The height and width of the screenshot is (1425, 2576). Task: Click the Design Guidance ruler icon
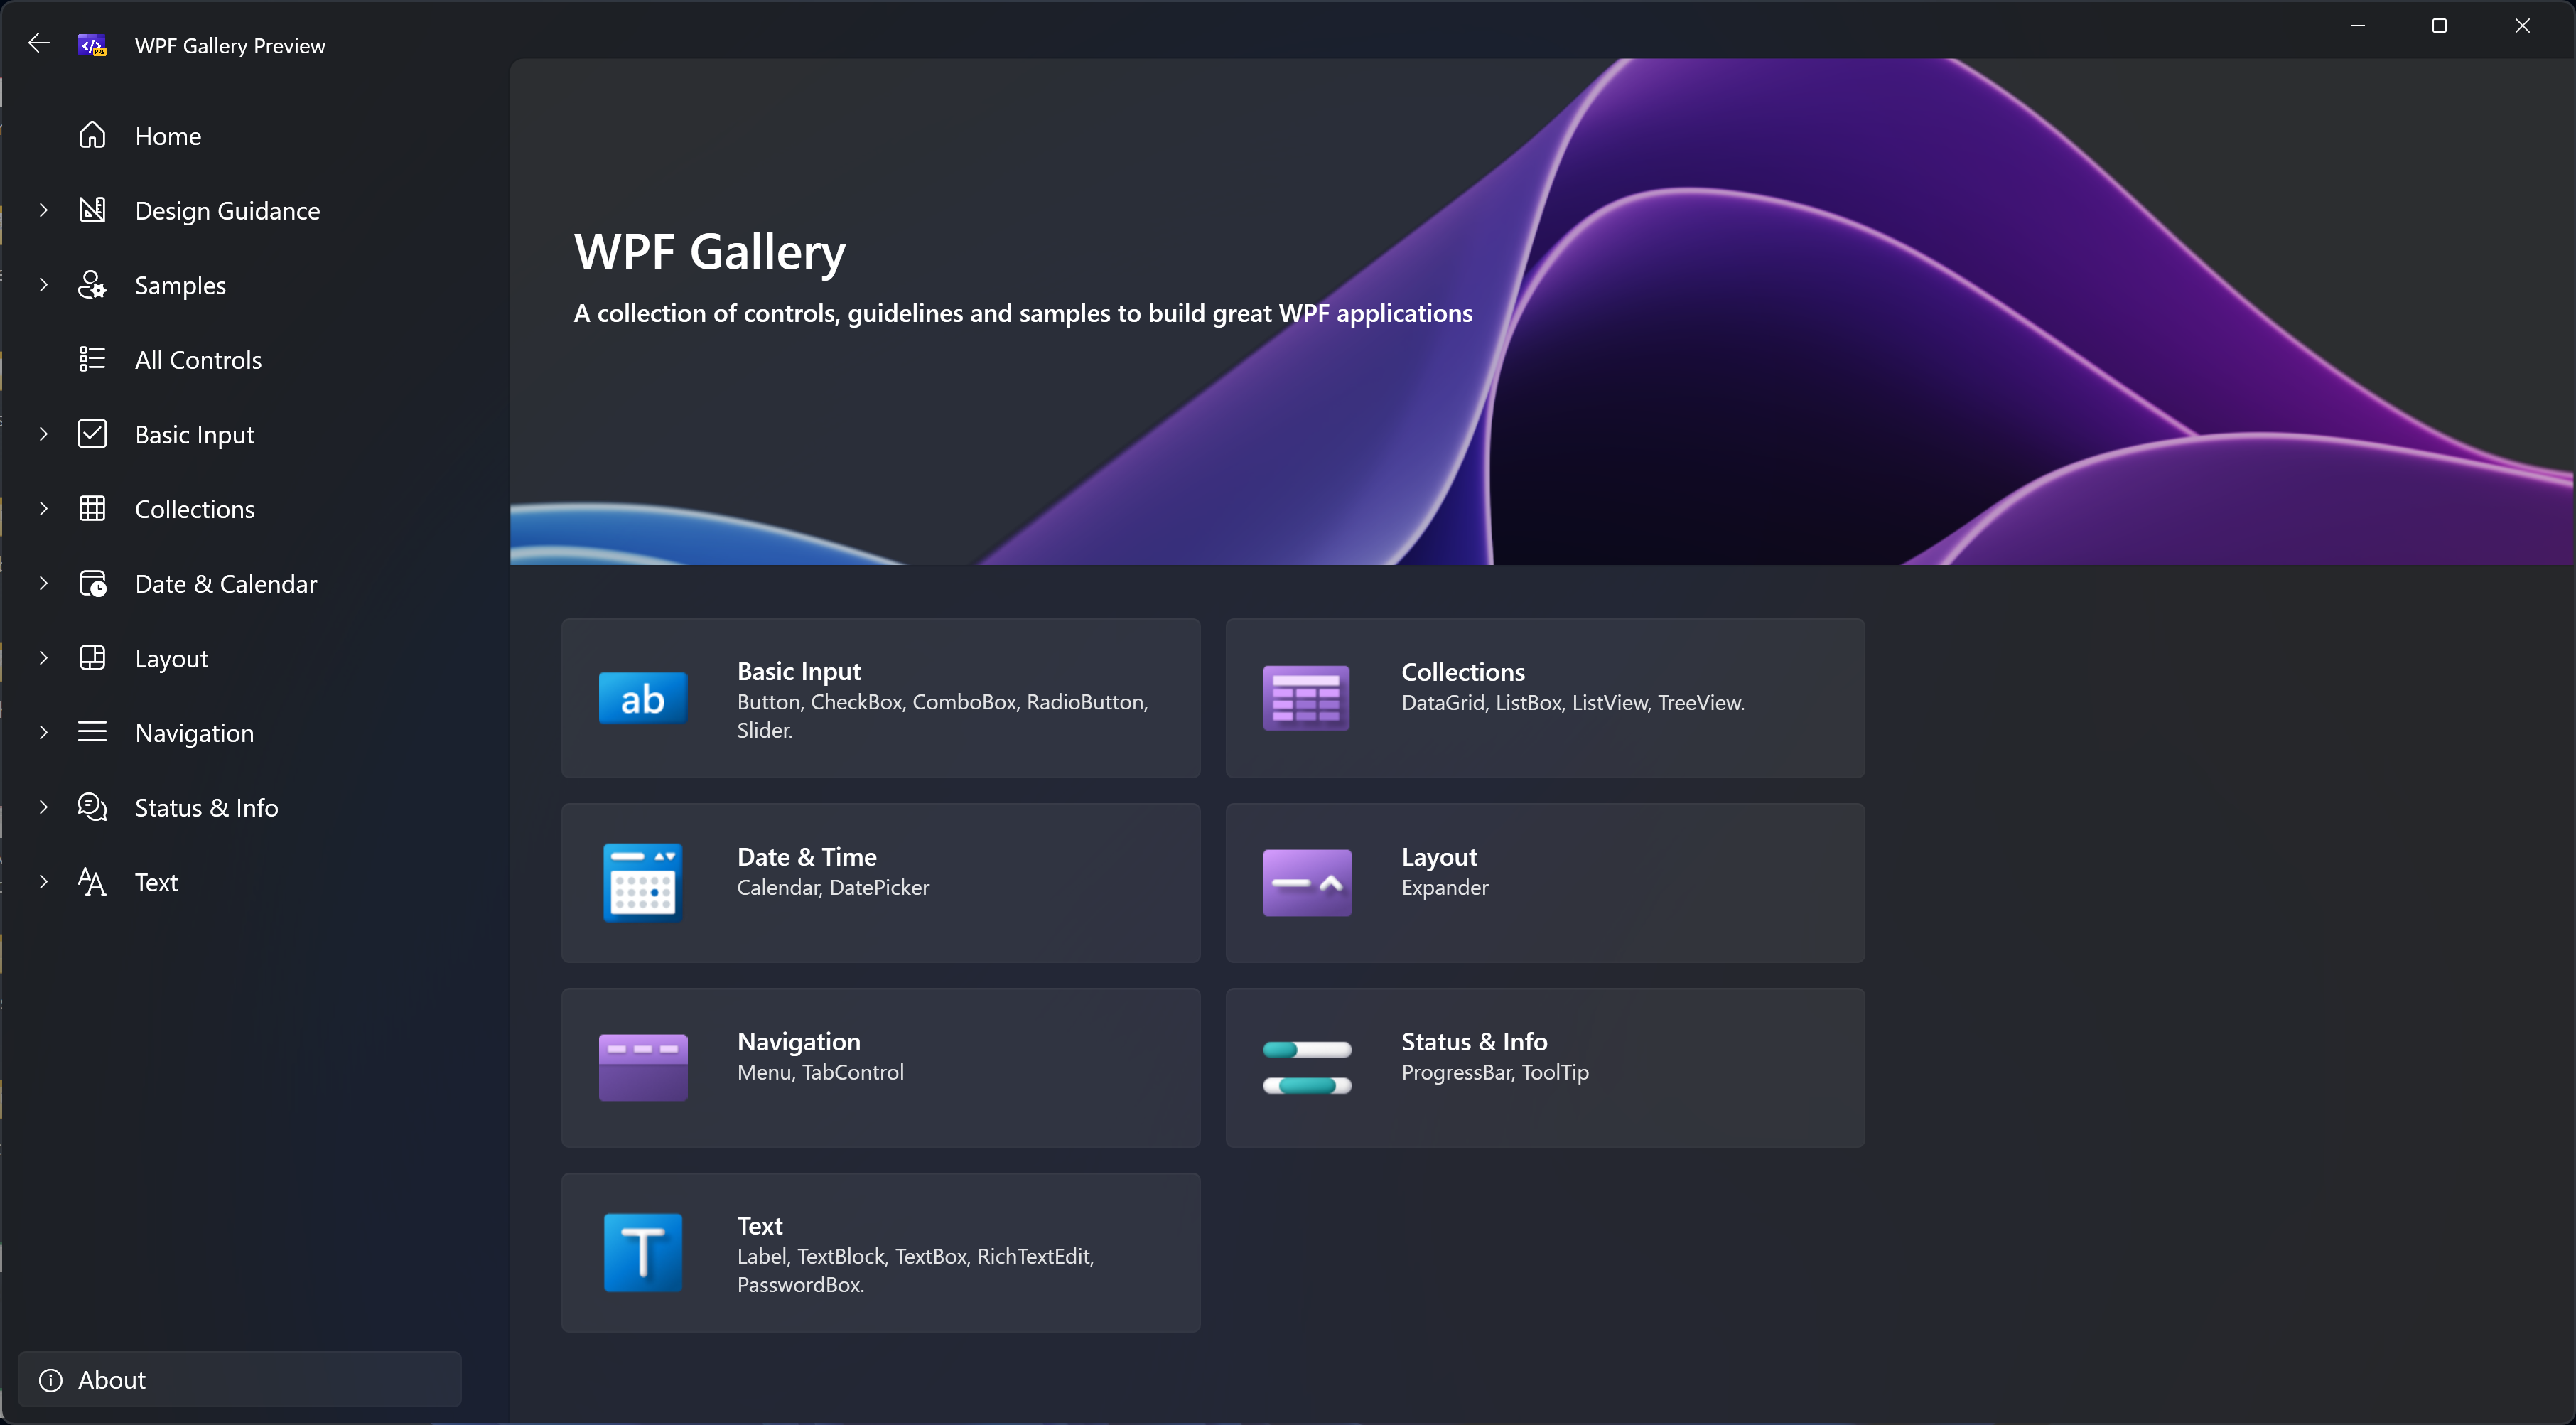tap(92, 210)
